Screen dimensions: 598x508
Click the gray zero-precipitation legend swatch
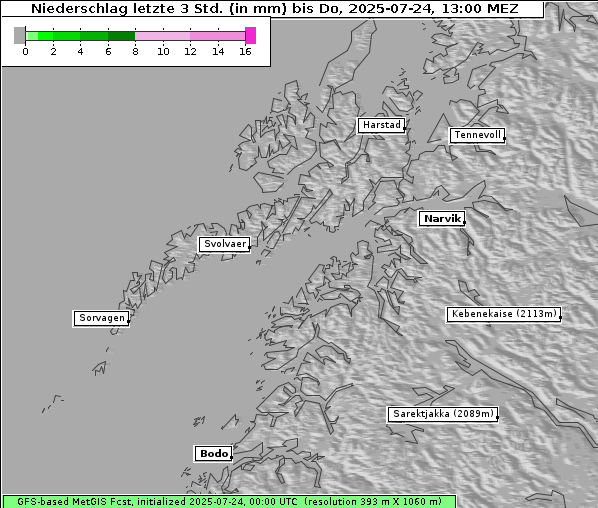coord(19,35)
